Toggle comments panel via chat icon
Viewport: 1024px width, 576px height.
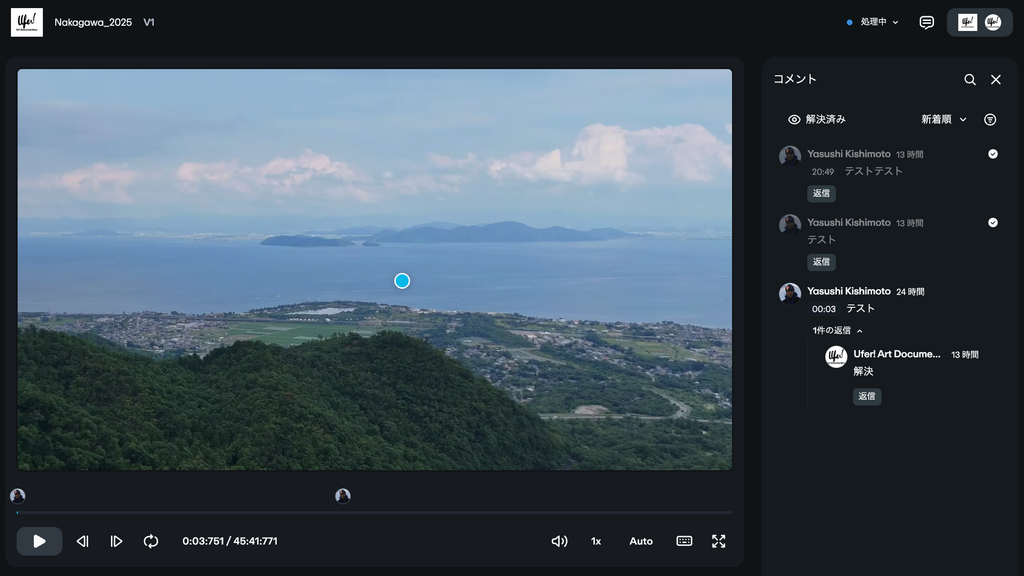(x=927, y=22)
